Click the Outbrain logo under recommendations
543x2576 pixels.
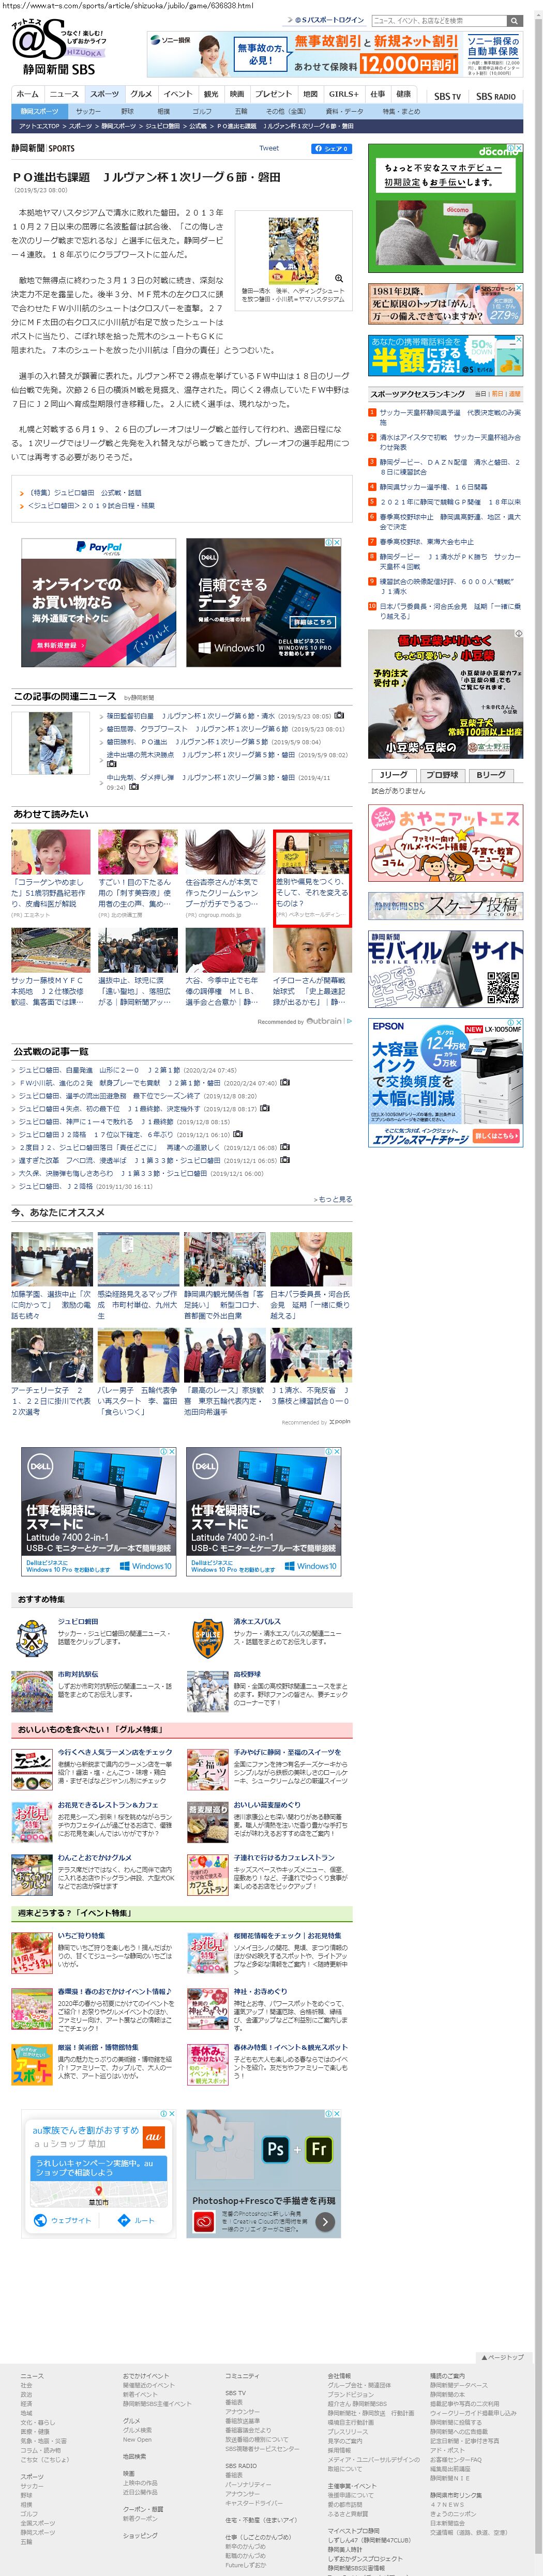[x=324, y=1021]
